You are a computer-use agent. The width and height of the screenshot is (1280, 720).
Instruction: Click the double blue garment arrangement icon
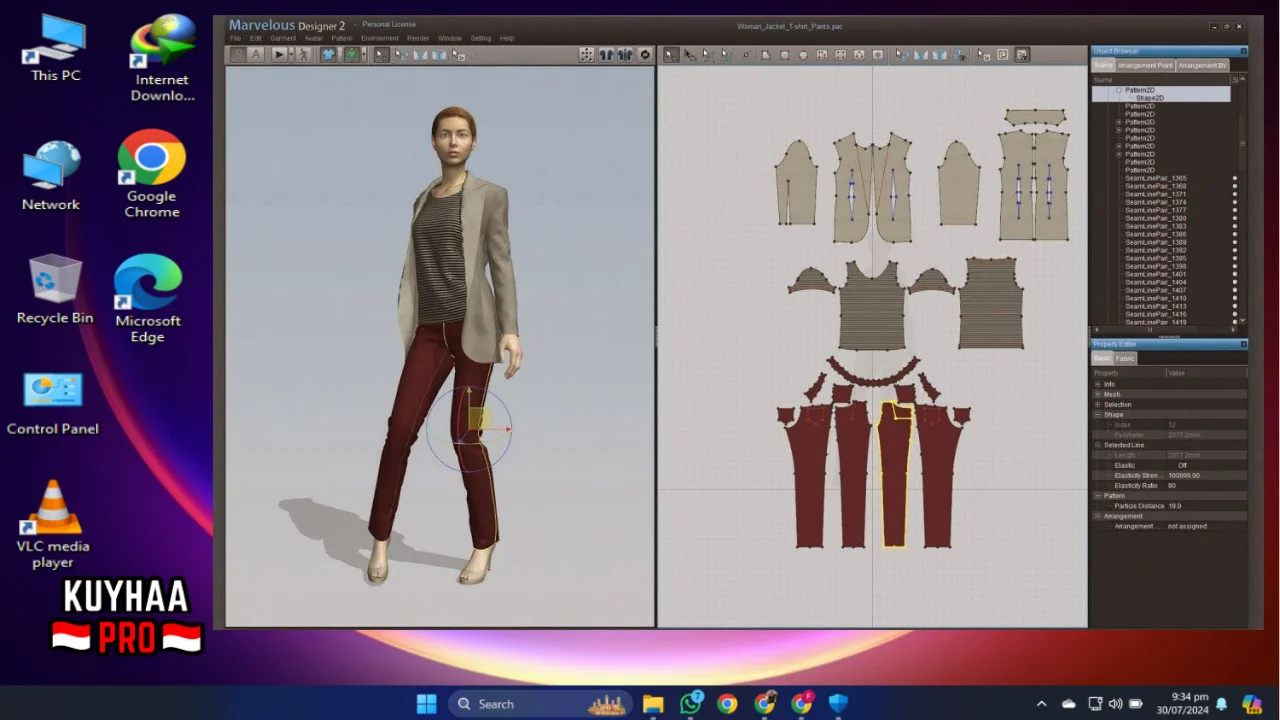625,54
